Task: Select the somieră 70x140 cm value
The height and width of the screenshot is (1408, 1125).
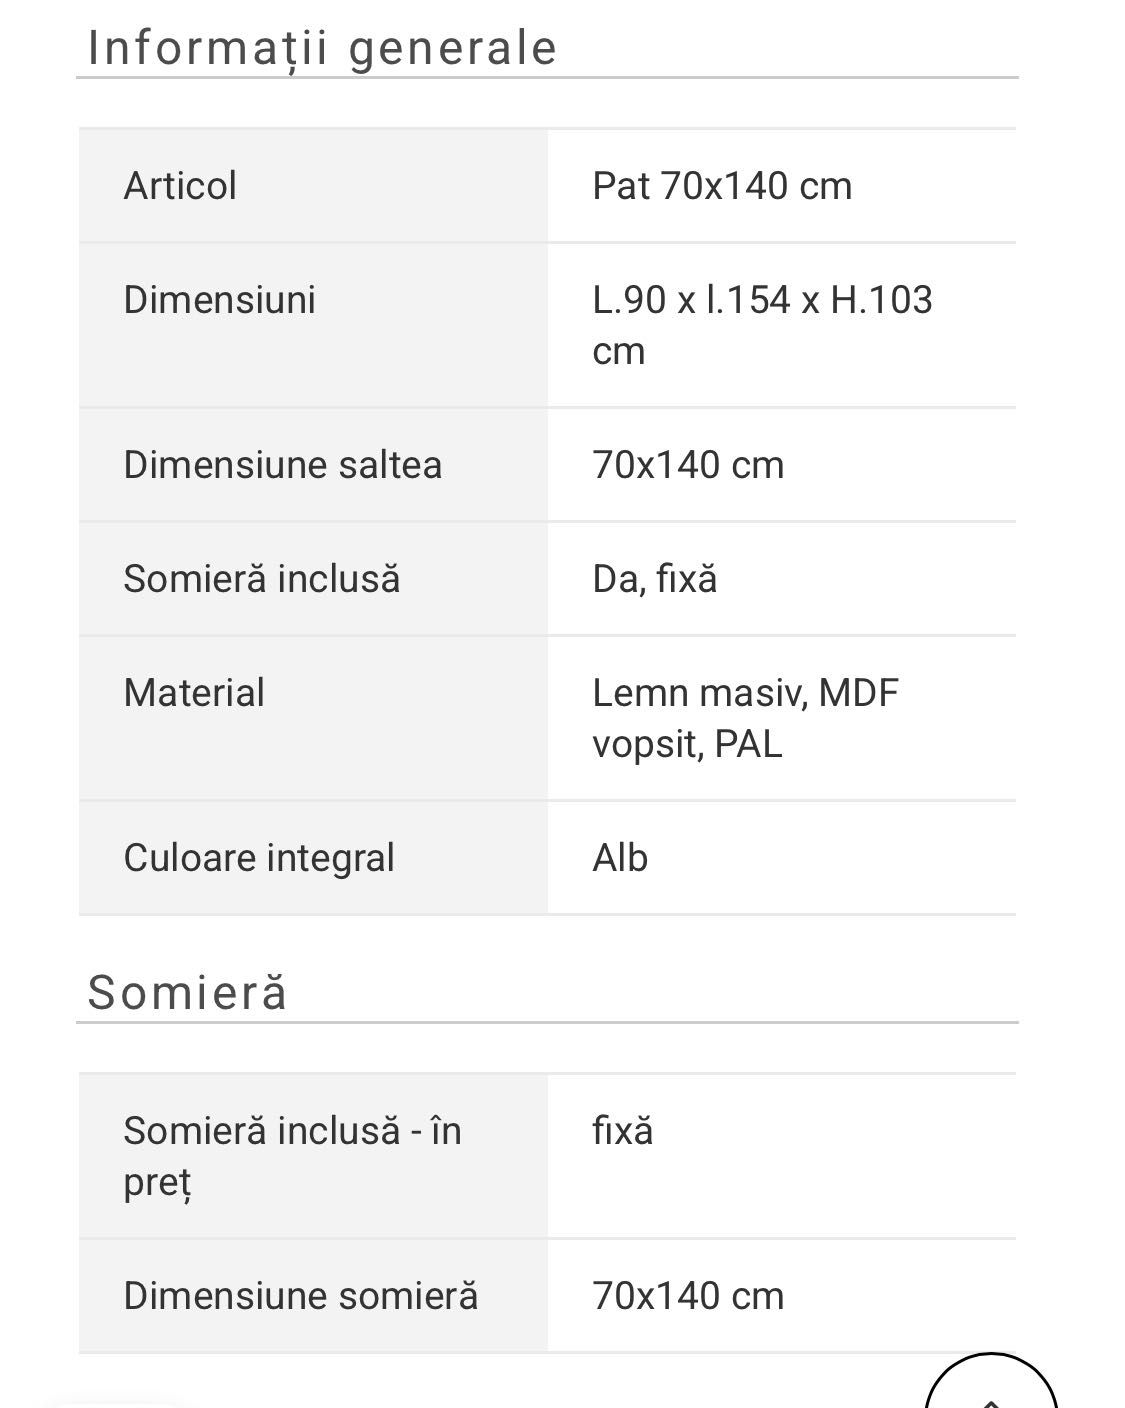Action: pyautogui.click(x=688, y=1296)
